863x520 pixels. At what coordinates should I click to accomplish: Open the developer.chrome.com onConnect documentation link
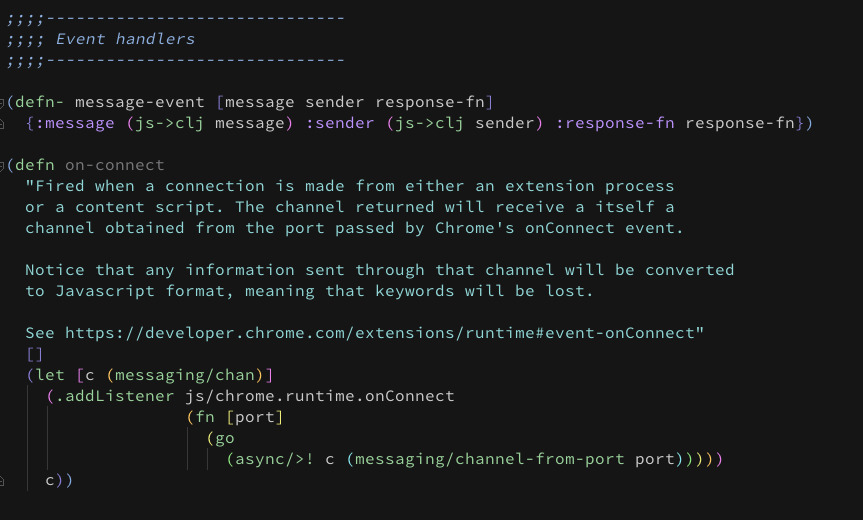pos(380,333)
